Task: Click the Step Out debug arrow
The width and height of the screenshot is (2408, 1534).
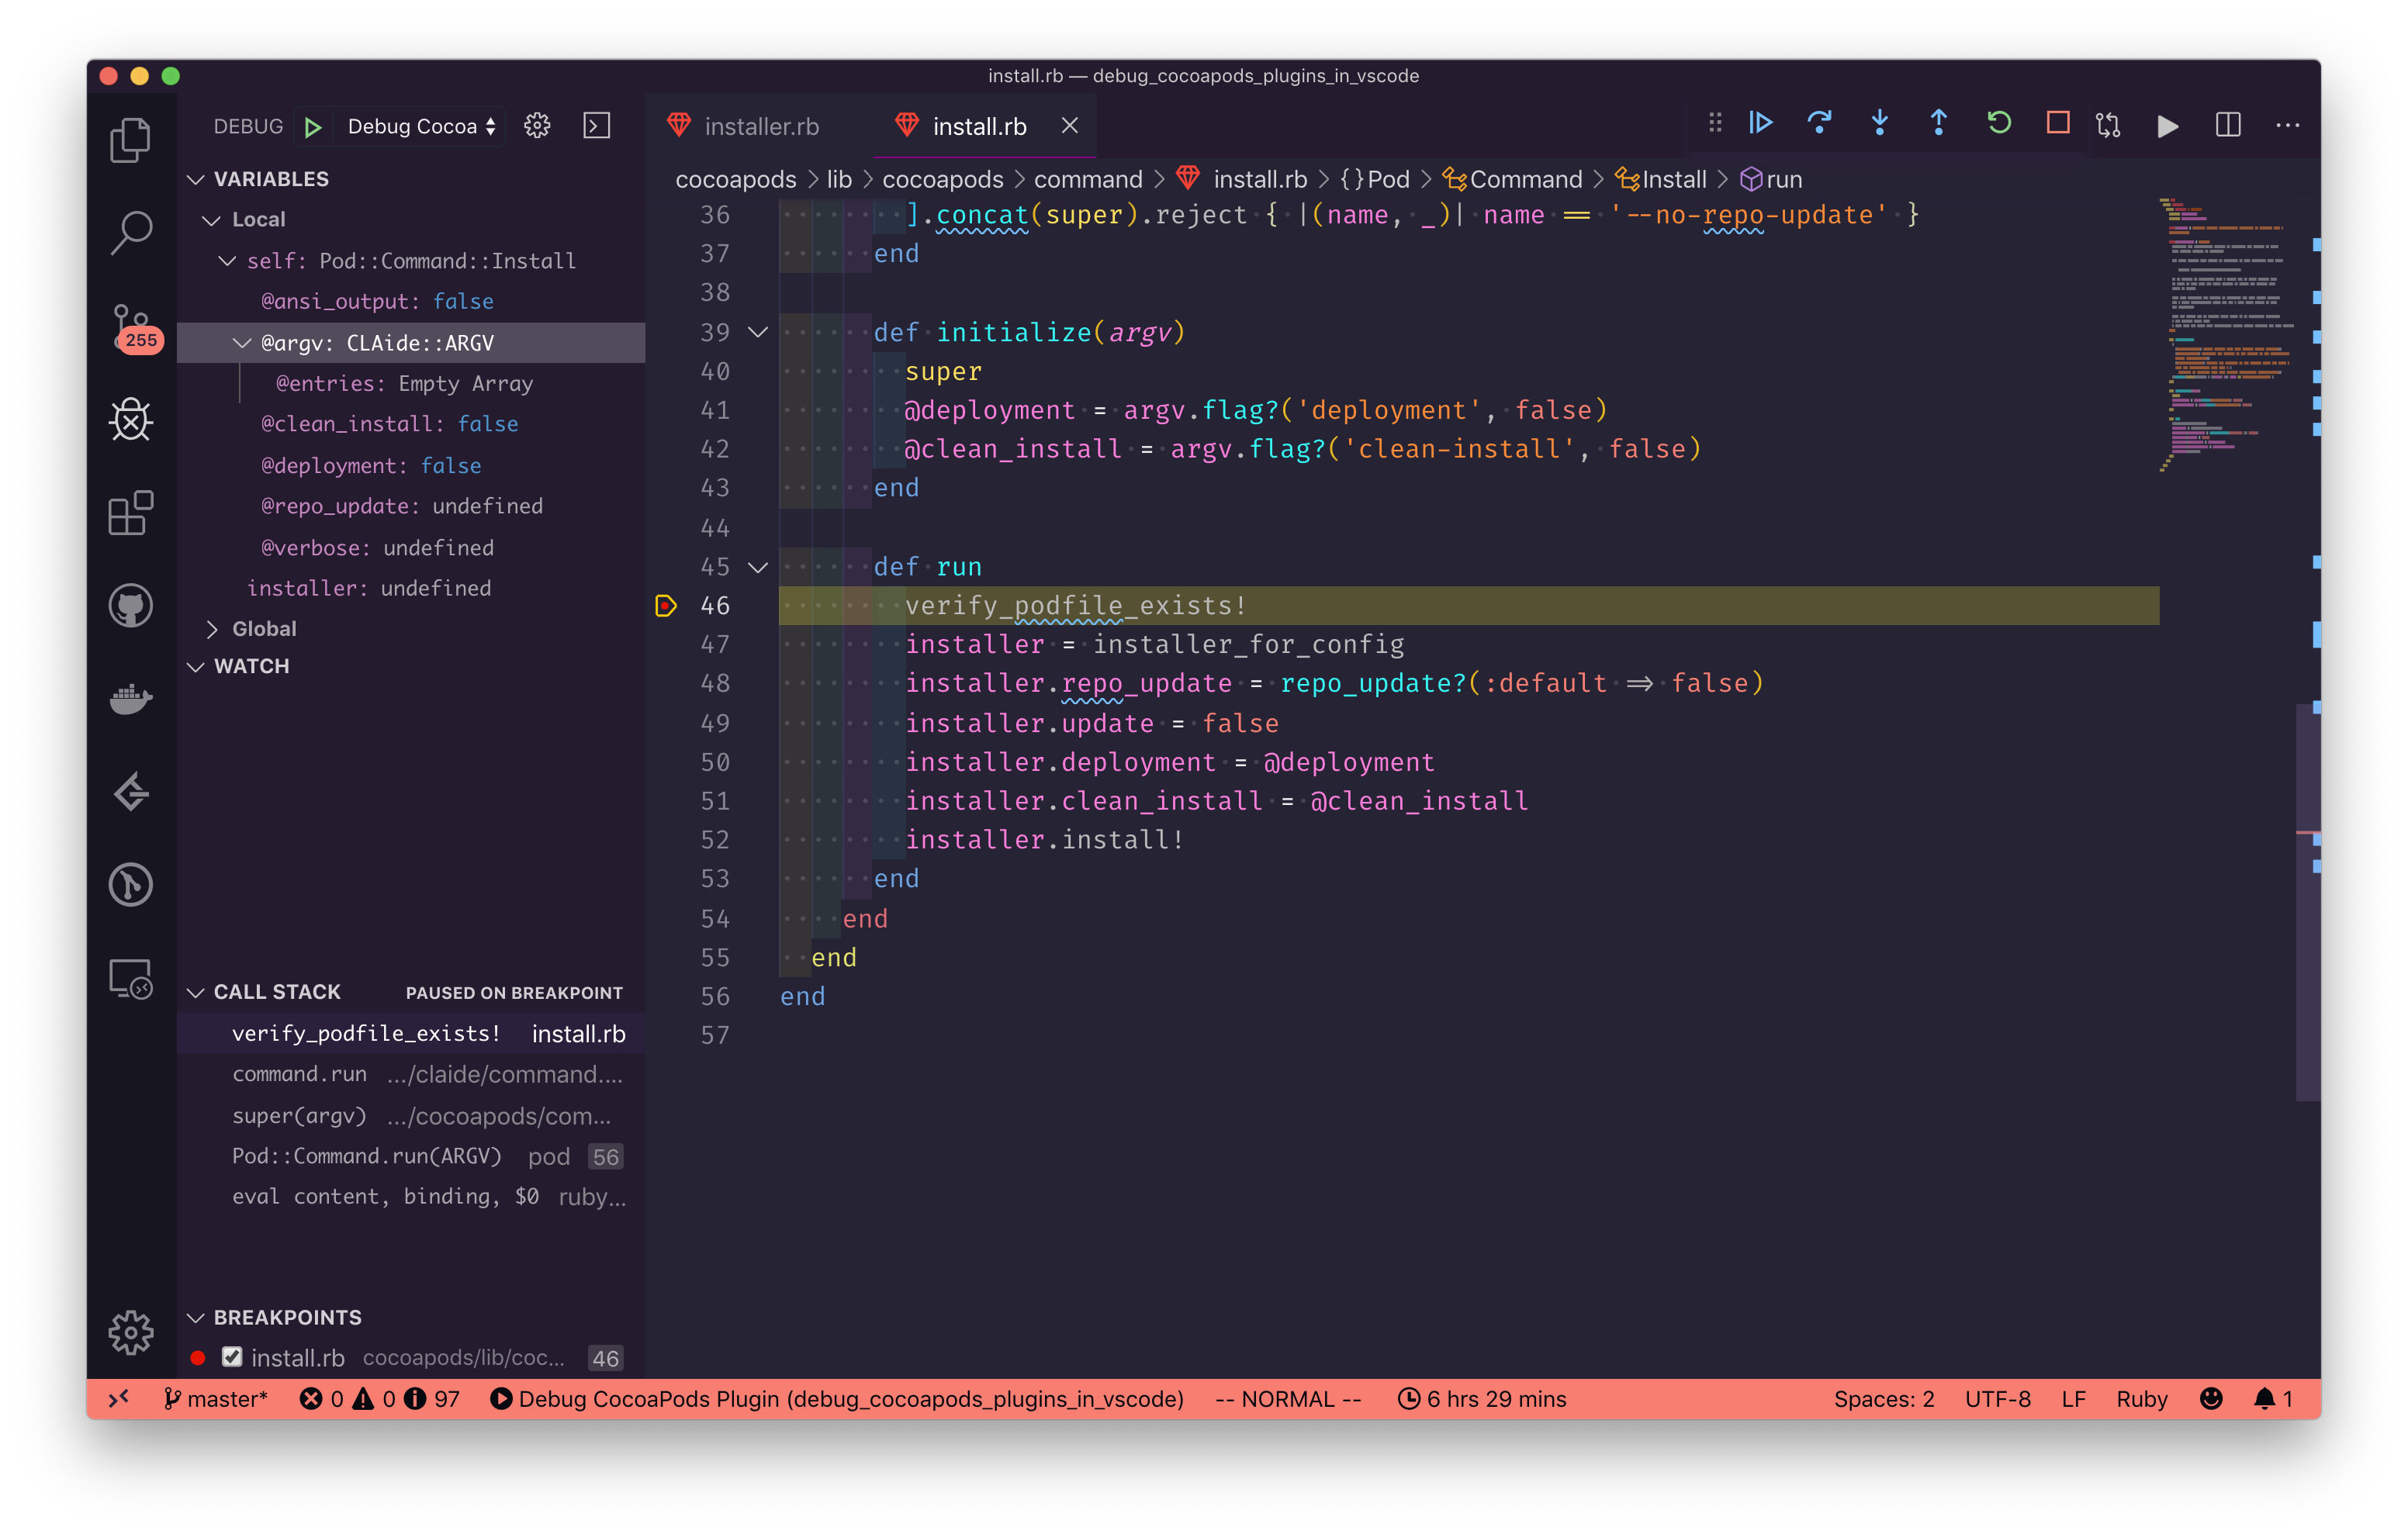Action: pyautogui.click(x=1938, y=123)
